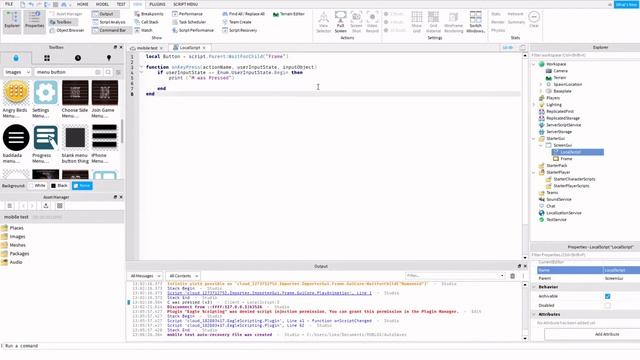640x360 pixels.
Task: Select the Toolbox Recent clock tab
Action: pyautogui.click(x=78, y=58)
